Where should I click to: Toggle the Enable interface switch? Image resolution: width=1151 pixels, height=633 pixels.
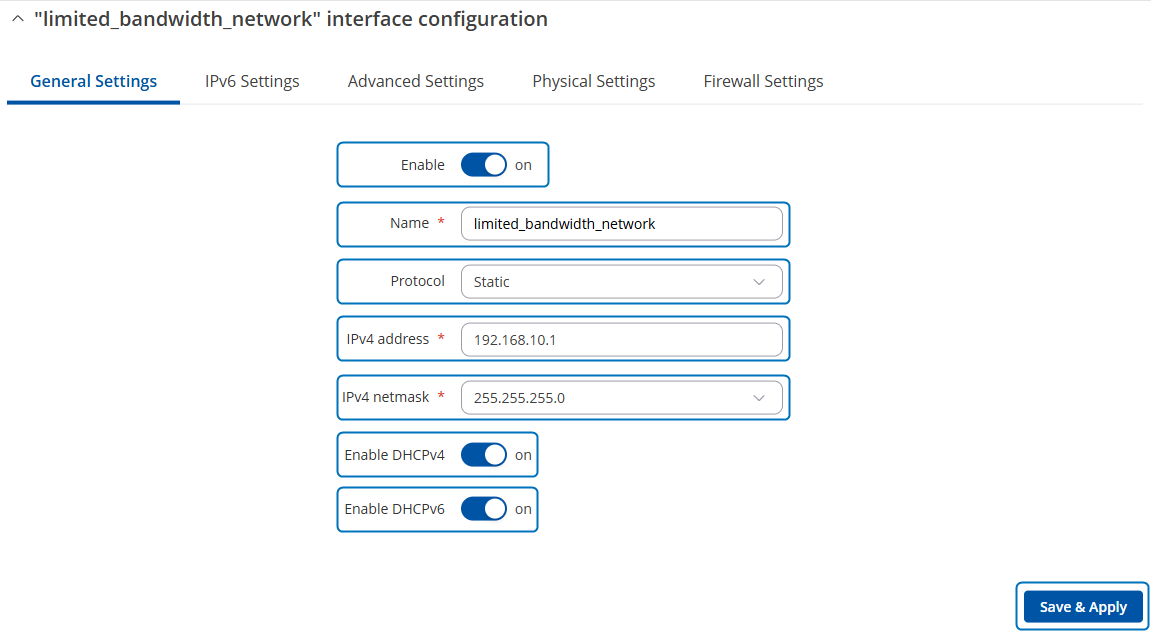tap(484, 165)
